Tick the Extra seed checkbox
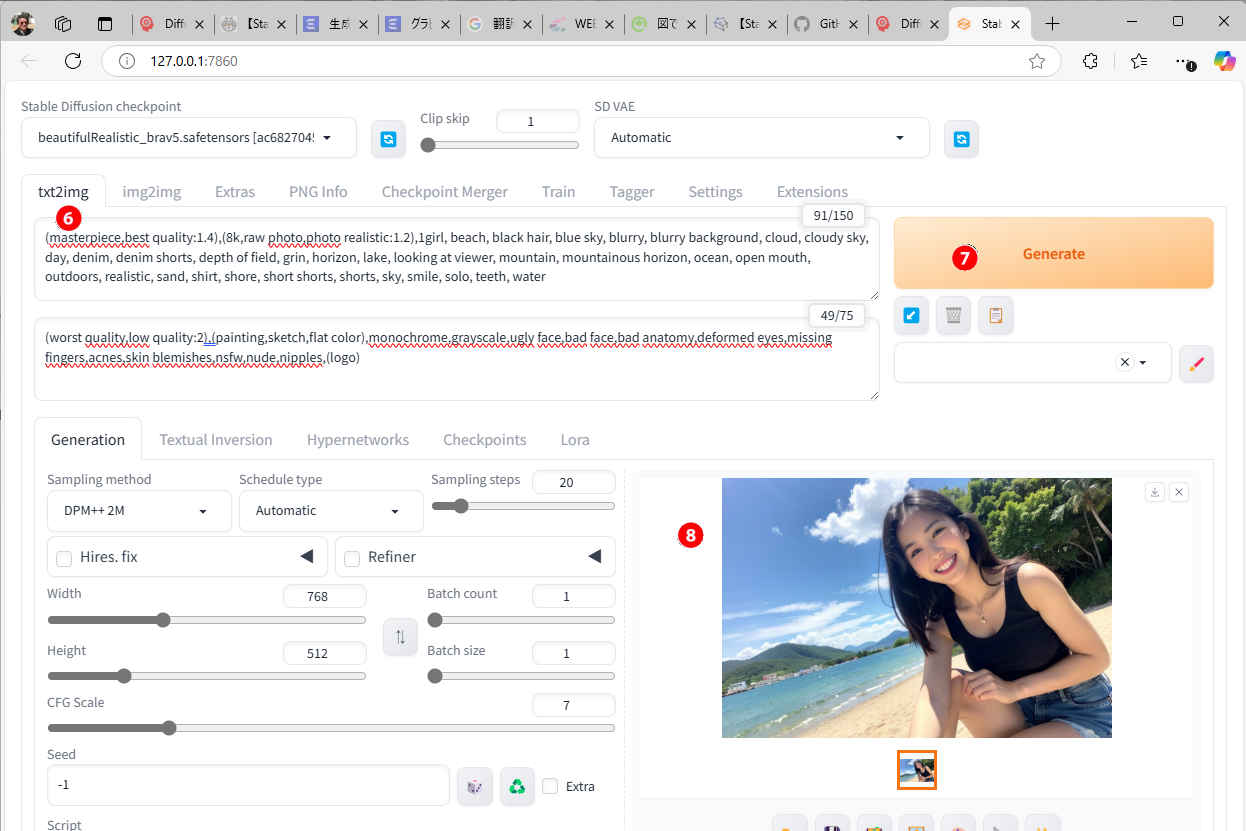 pos(550,786)
